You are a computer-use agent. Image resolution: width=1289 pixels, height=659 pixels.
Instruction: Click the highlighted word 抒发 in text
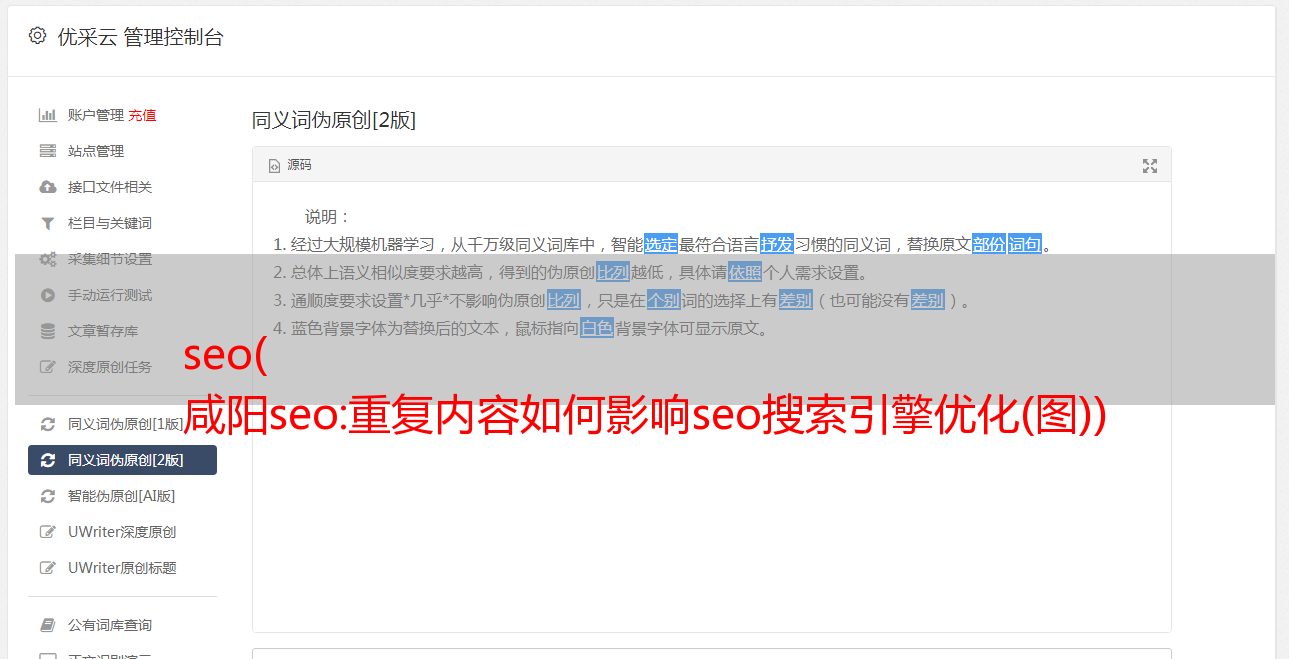point(777,244)
